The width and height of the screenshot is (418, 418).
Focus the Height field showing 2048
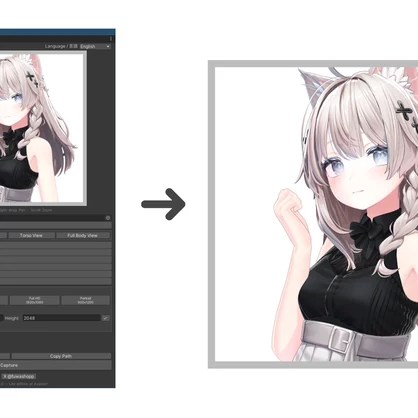click(x=61, y=318)
